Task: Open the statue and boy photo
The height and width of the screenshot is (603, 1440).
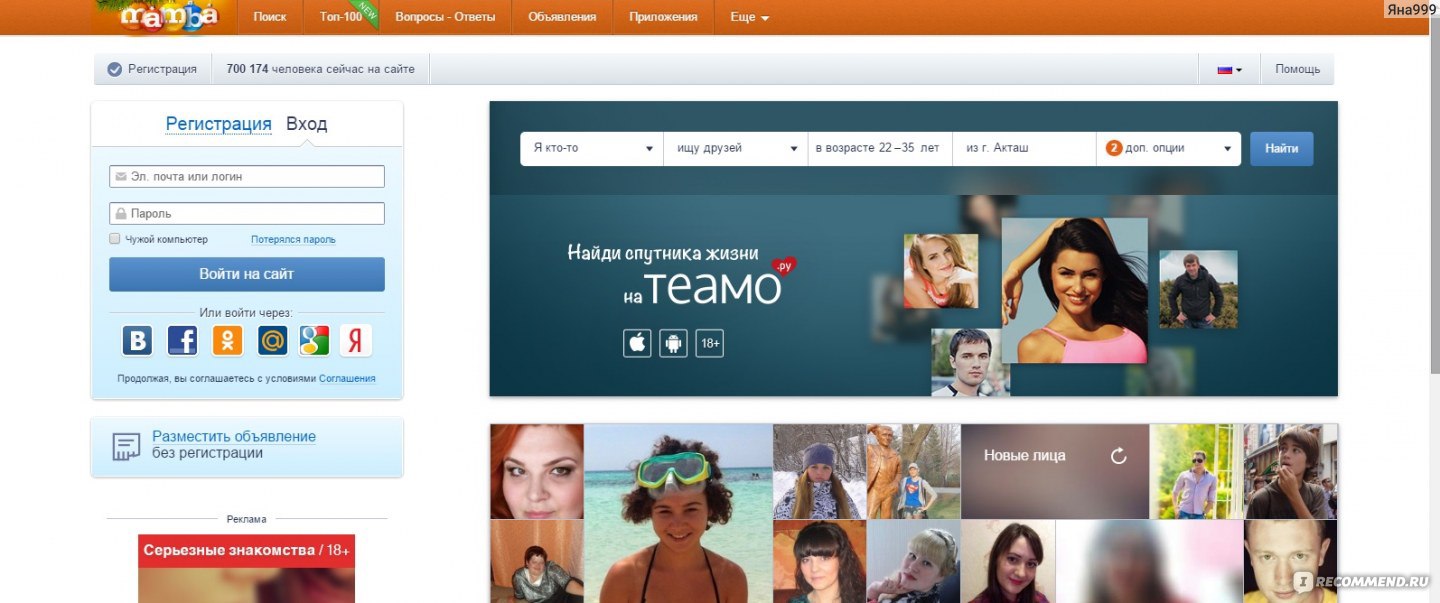Action: coord(913,471)
